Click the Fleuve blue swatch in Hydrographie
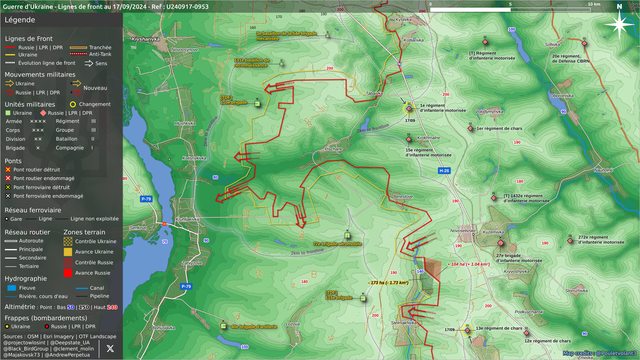Viewport: 640px width, 360px height. [12, 288]
